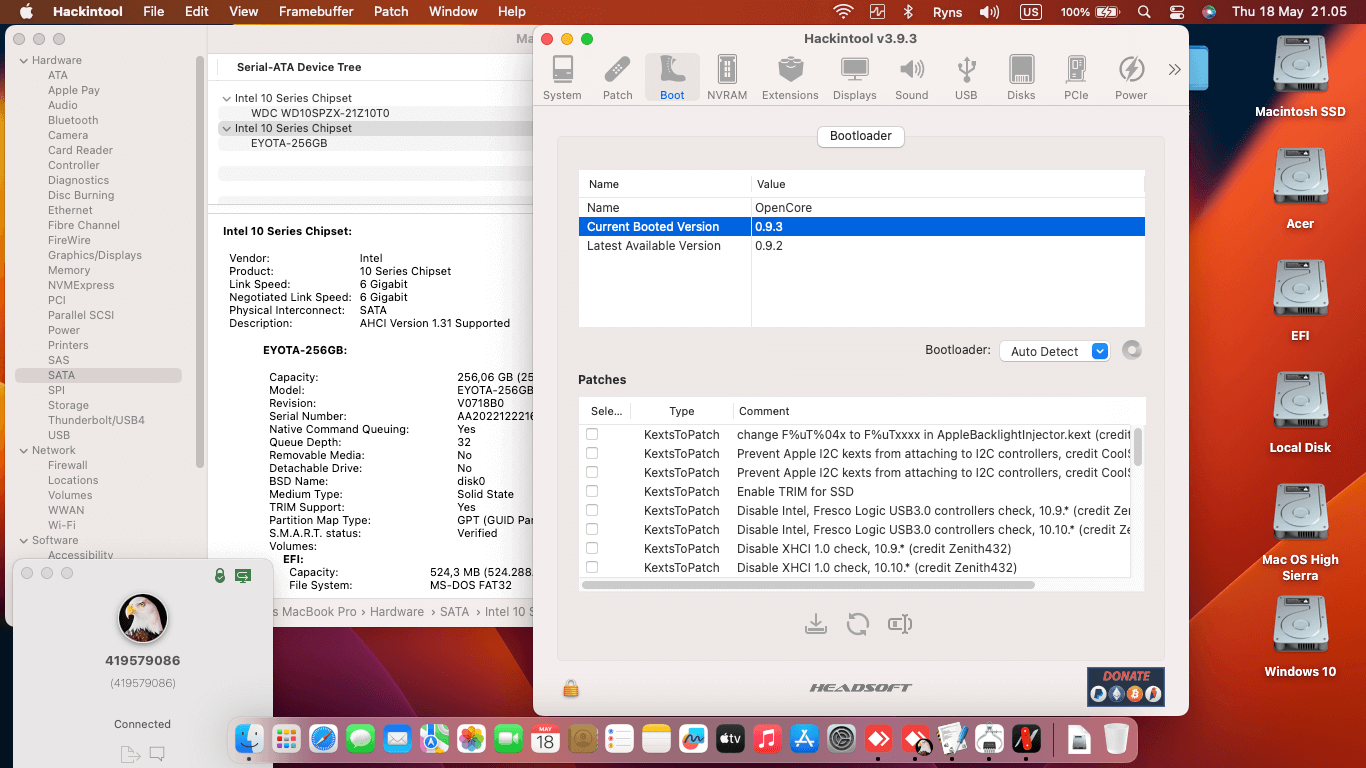Screen dimensions: 1366x768
Task: Collapse second Intel 10 Series Chipset node
Action: 226,128
